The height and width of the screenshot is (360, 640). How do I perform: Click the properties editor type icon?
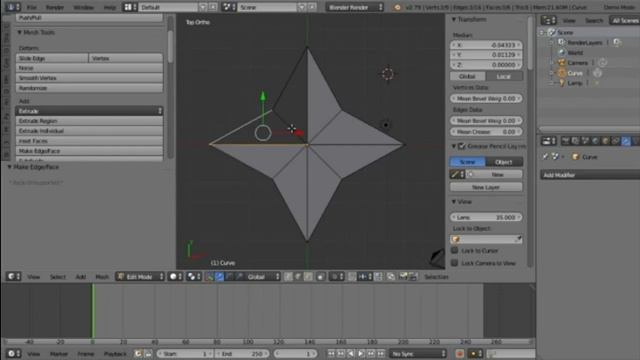[x=548, y=141]
